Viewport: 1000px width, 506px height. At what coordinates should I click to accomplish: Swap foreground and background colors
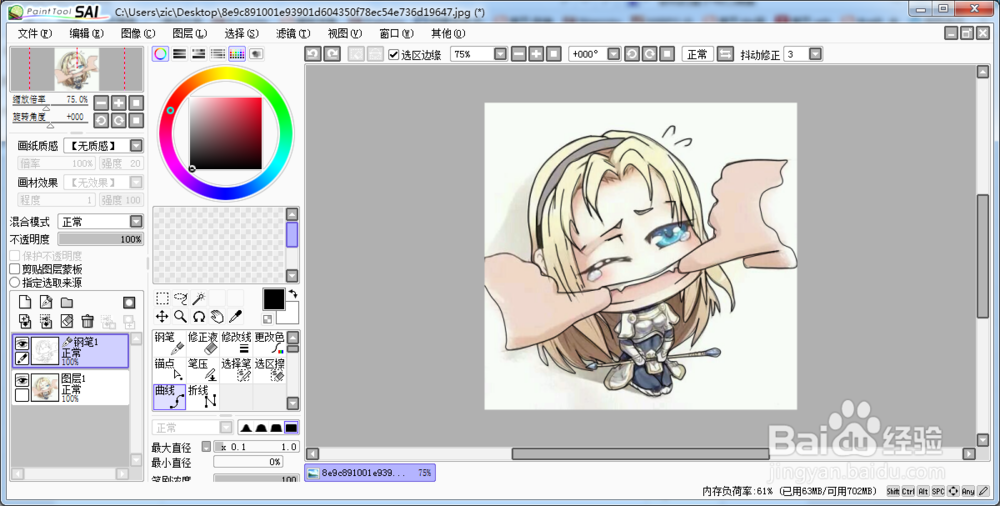click(293, 294)
